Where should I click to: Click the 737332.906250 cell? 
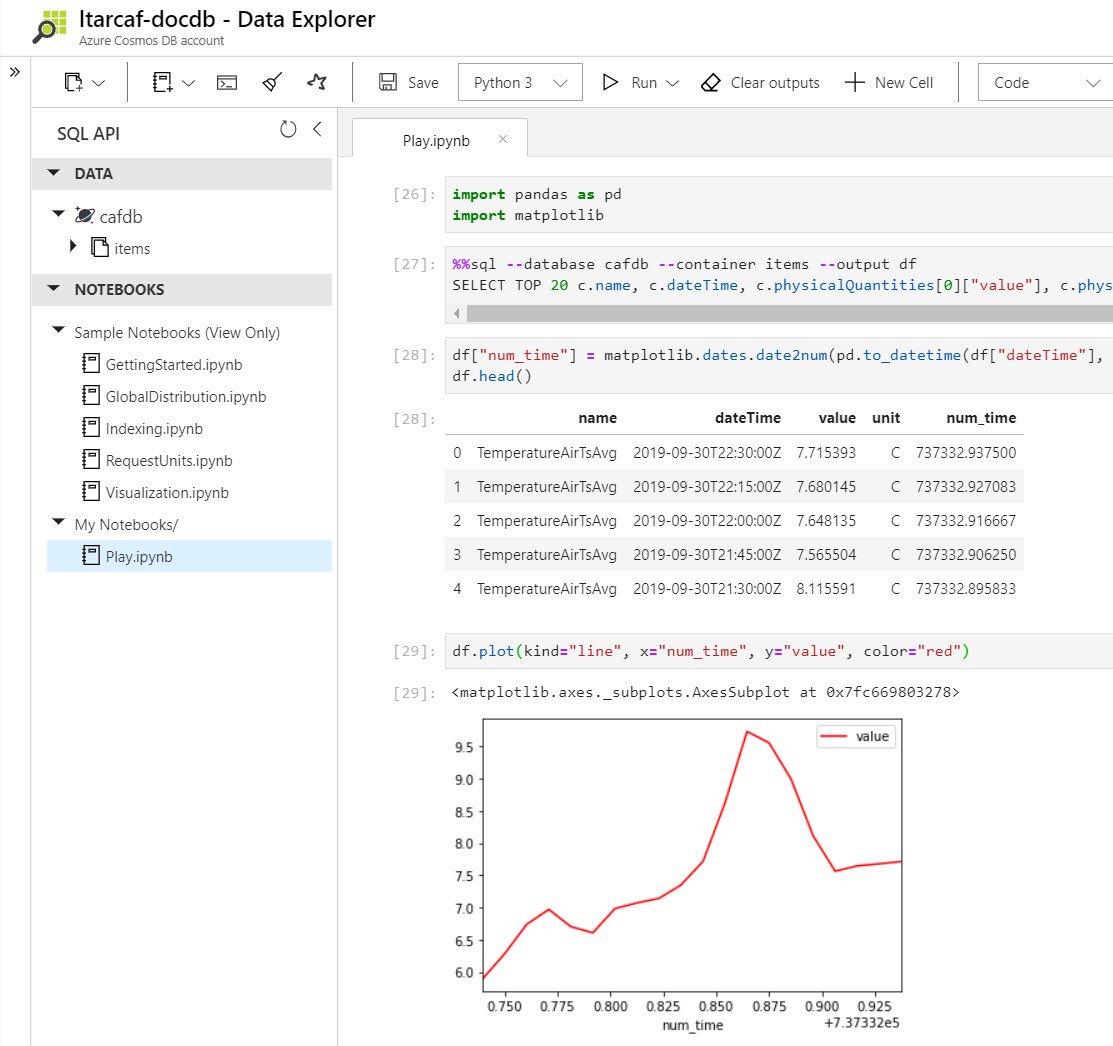(965, 554)
